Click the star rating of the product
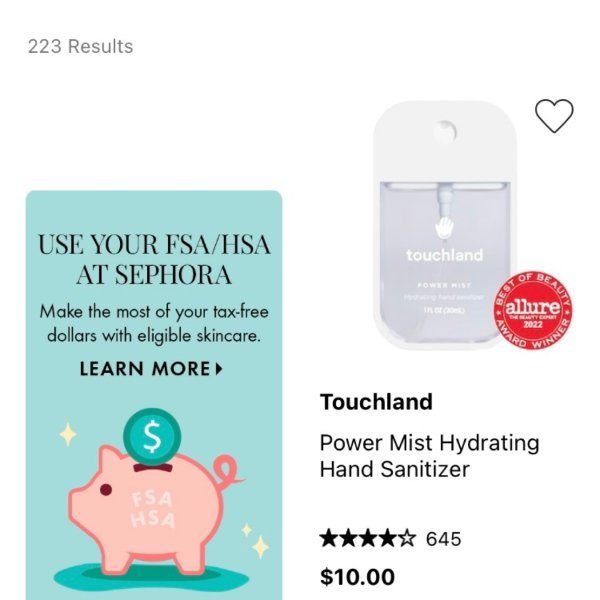The image size is (600, 600). click(x=368, y=538)
